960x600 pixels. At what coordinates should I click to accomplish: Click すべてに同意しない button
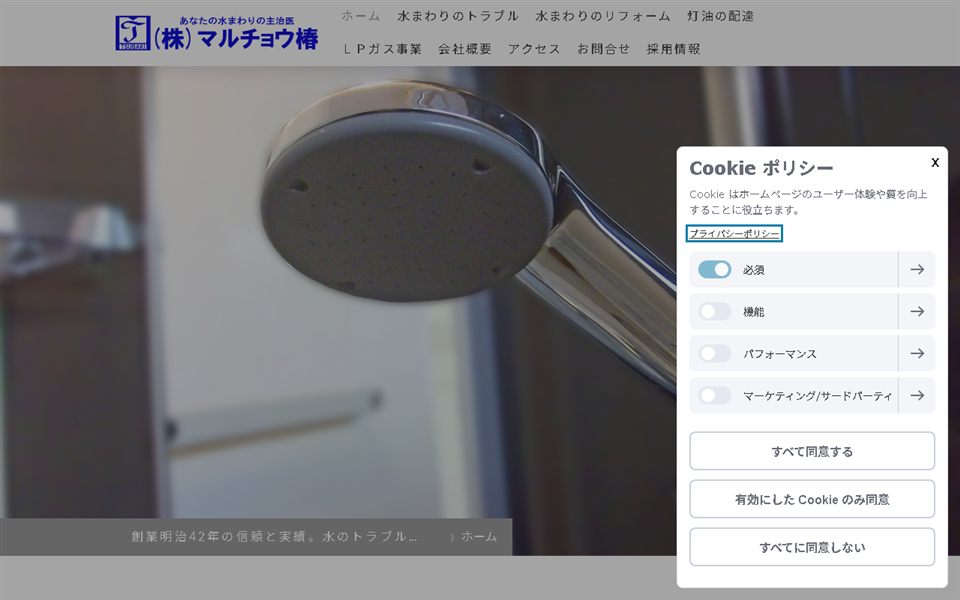point(812,547)
